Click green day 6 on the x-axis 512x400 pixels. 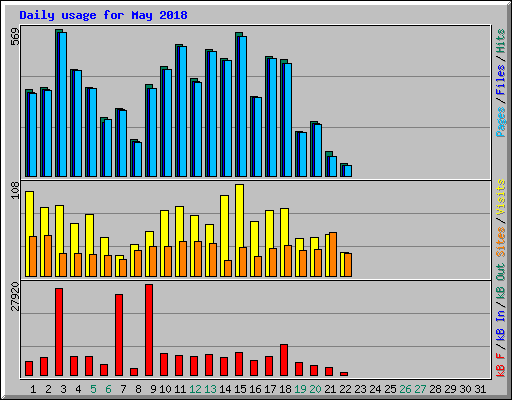click(x=108, y=389)
